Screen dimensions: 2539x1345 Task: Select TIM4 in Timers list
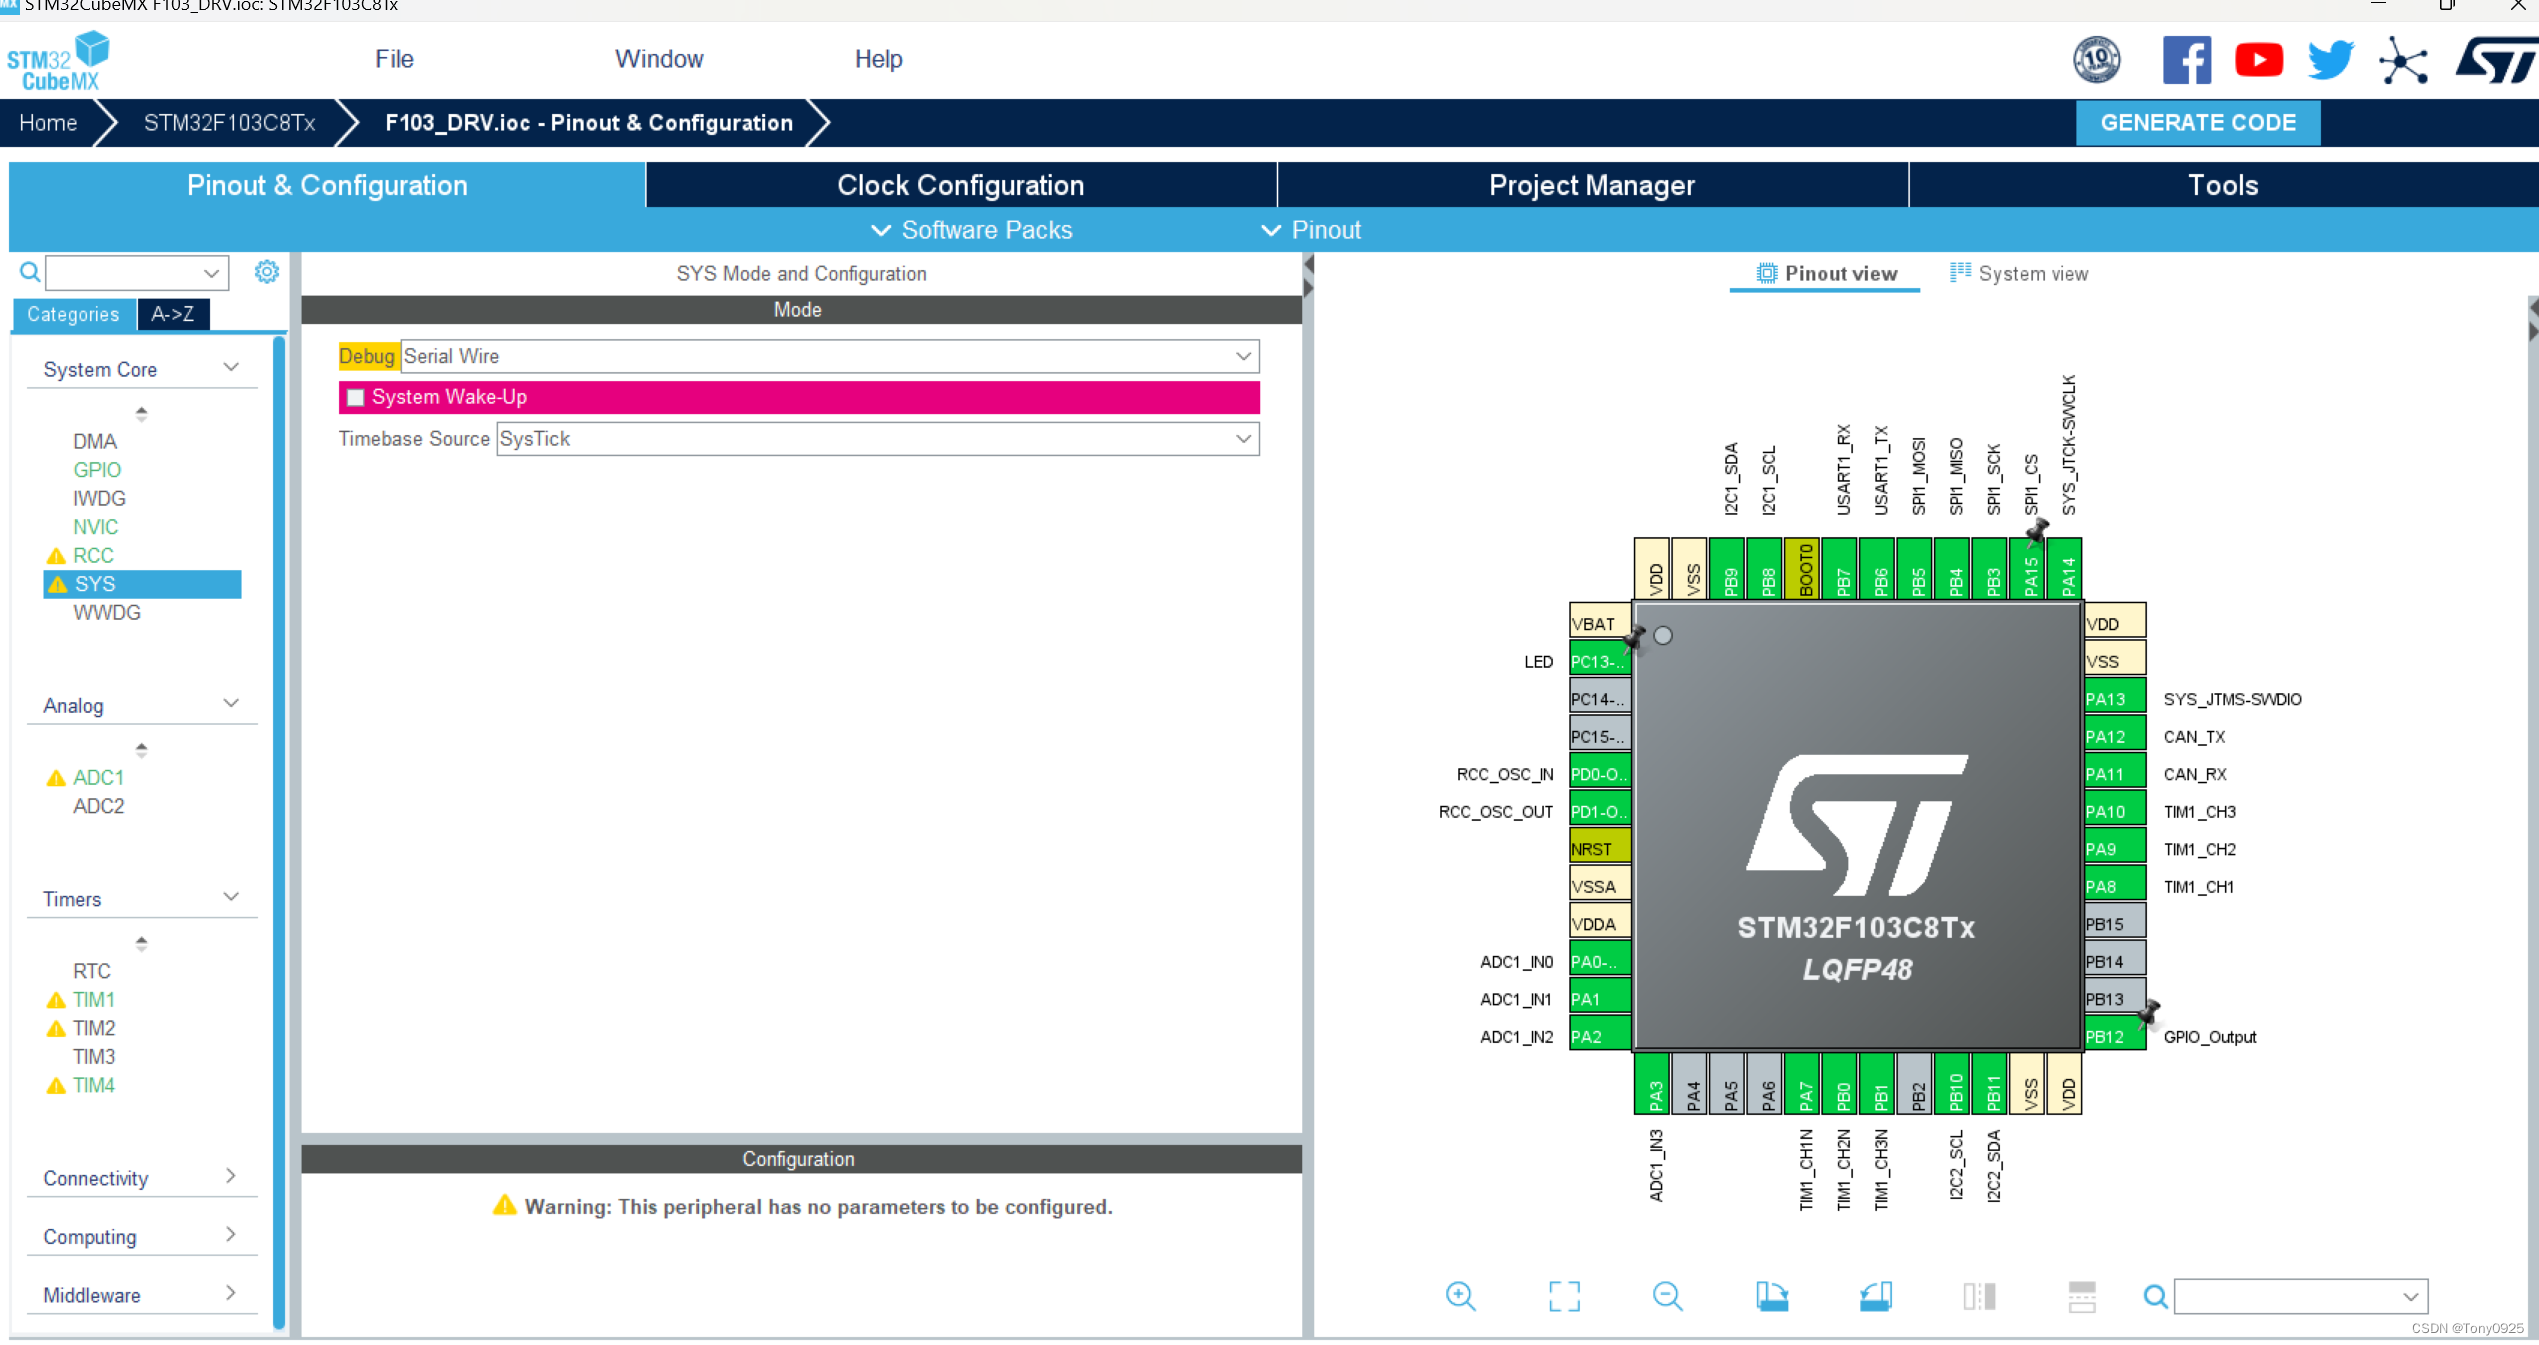[x=94, y=1084]
